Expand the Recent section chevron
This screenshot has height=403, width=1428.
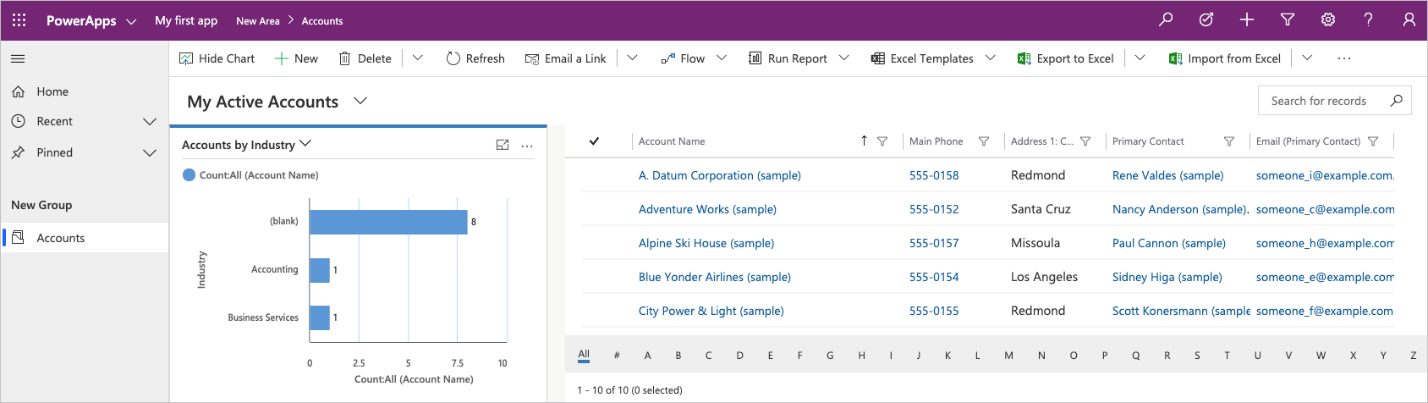150,122
